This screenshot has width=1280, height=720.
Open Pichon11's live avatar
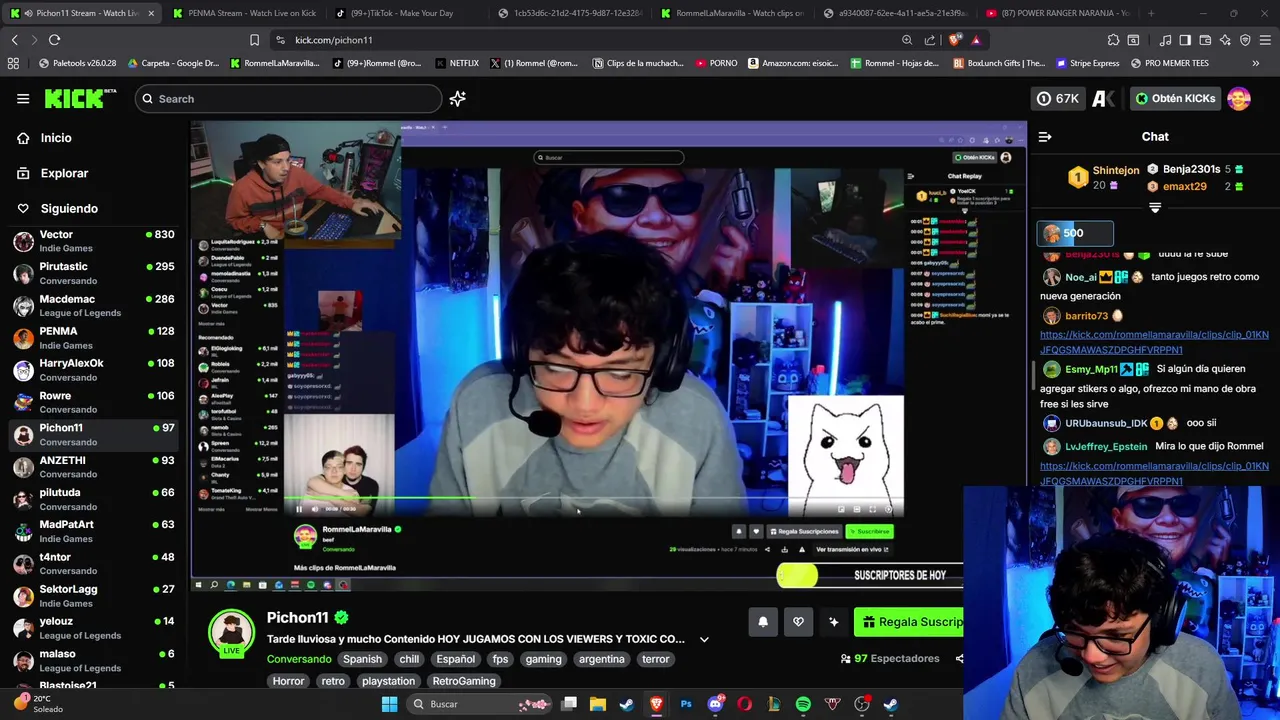[x=232, y=633]
